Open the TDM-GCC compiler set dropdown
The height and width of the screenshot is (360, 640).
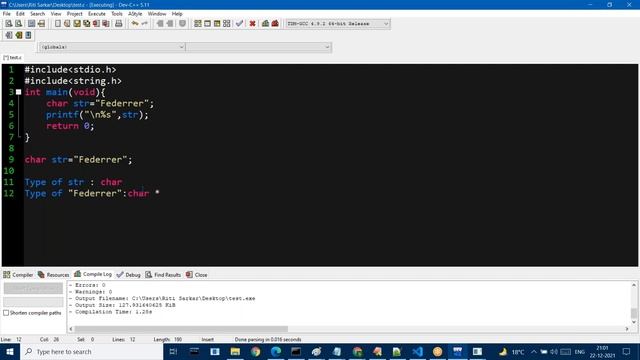[338, 24]
